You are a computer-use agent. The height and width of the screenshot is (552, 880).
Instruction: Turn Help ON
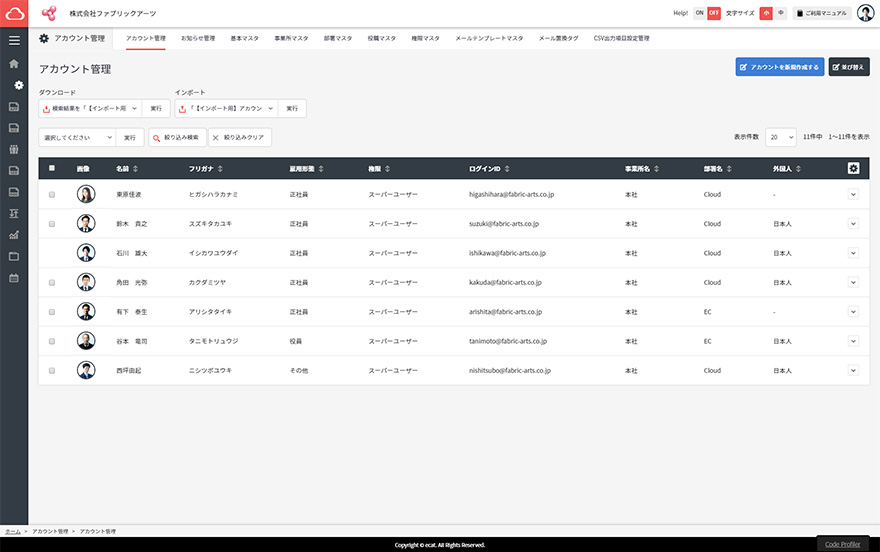[699, 13]
